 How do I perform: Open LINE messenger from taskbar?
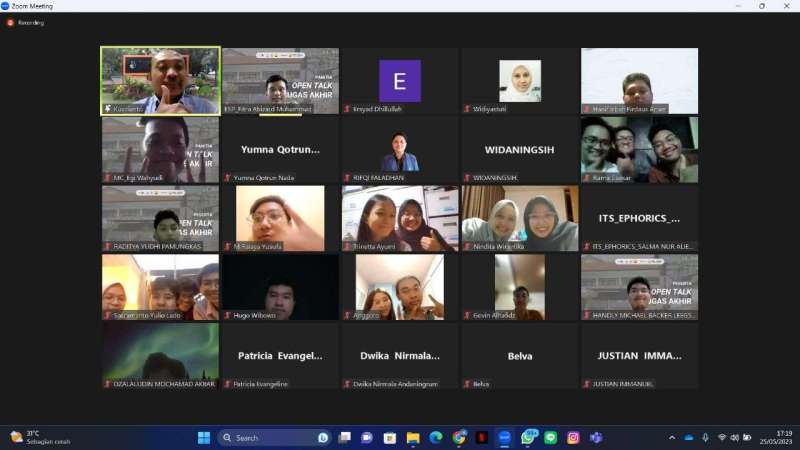pyautogui.click(x=551, y=438)
